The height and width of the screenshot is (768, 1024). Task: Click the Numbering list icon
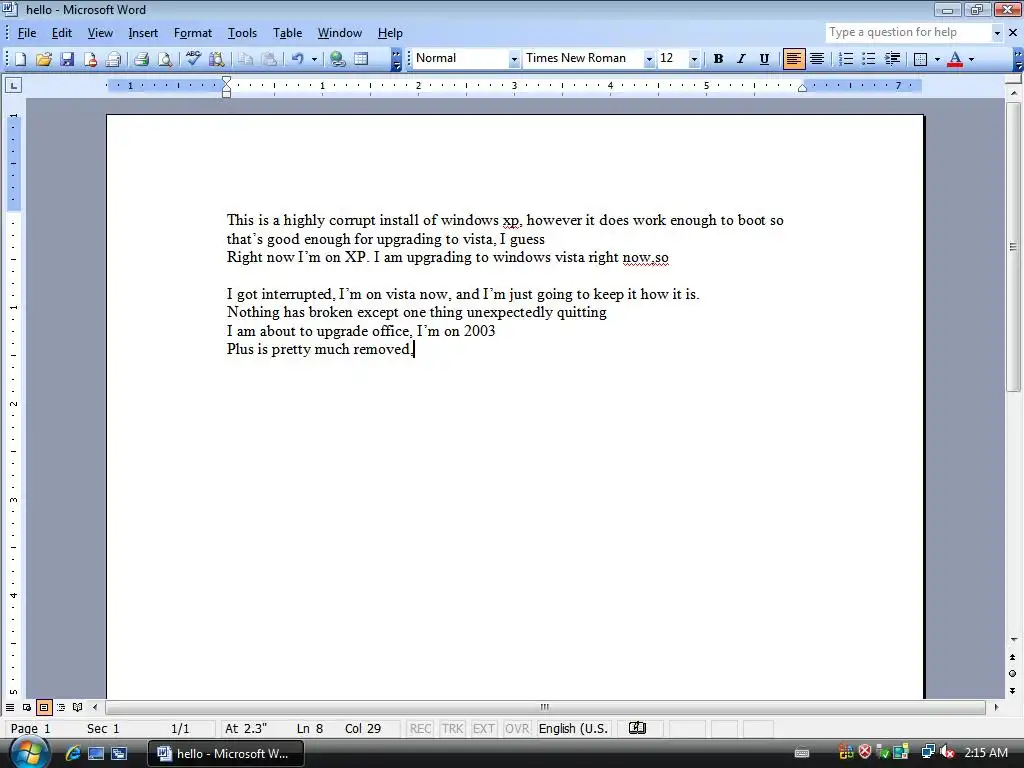point(846,59)
